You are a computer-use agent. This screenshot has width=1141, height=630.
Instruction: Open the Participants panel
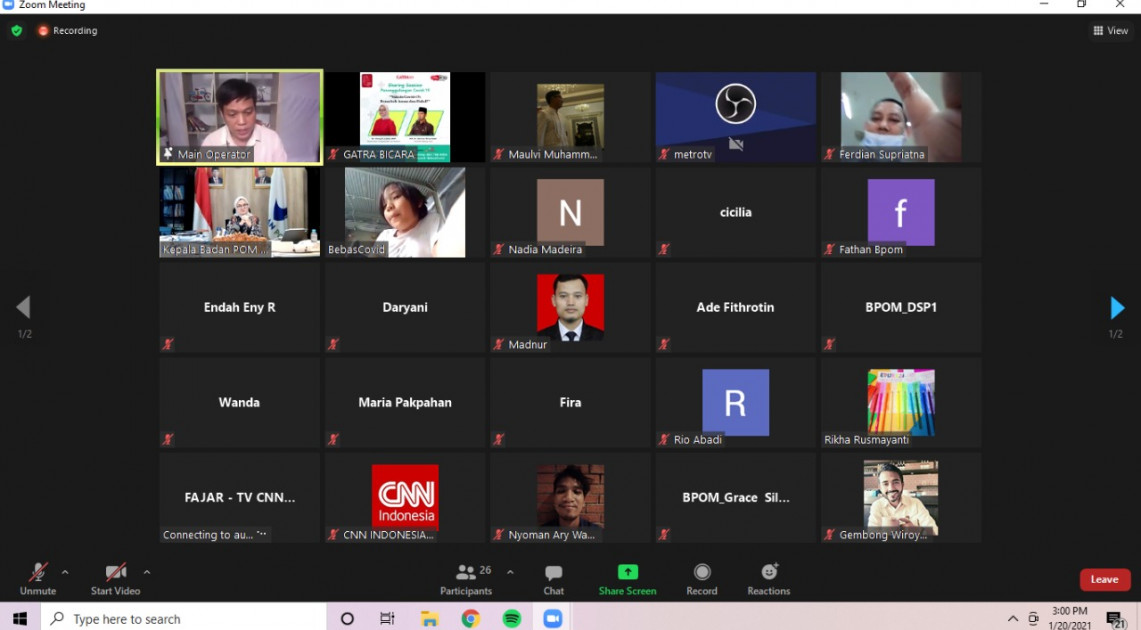pos(466,579)
